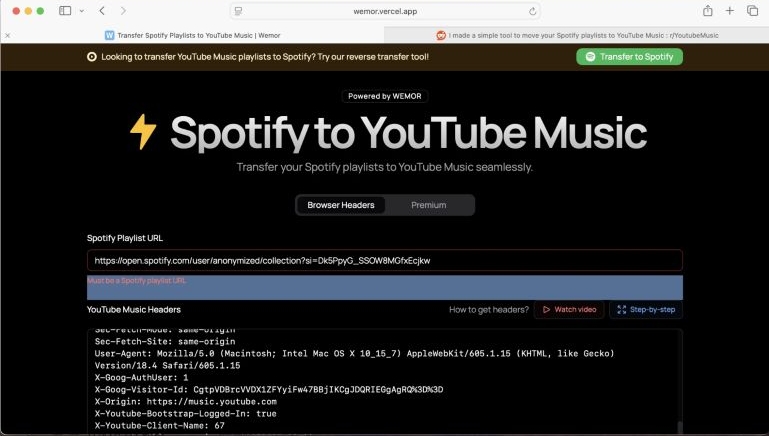This screenshot has width=769, height=436.
Task: Click the yellow lightning bolt icon
Action: 143,131
